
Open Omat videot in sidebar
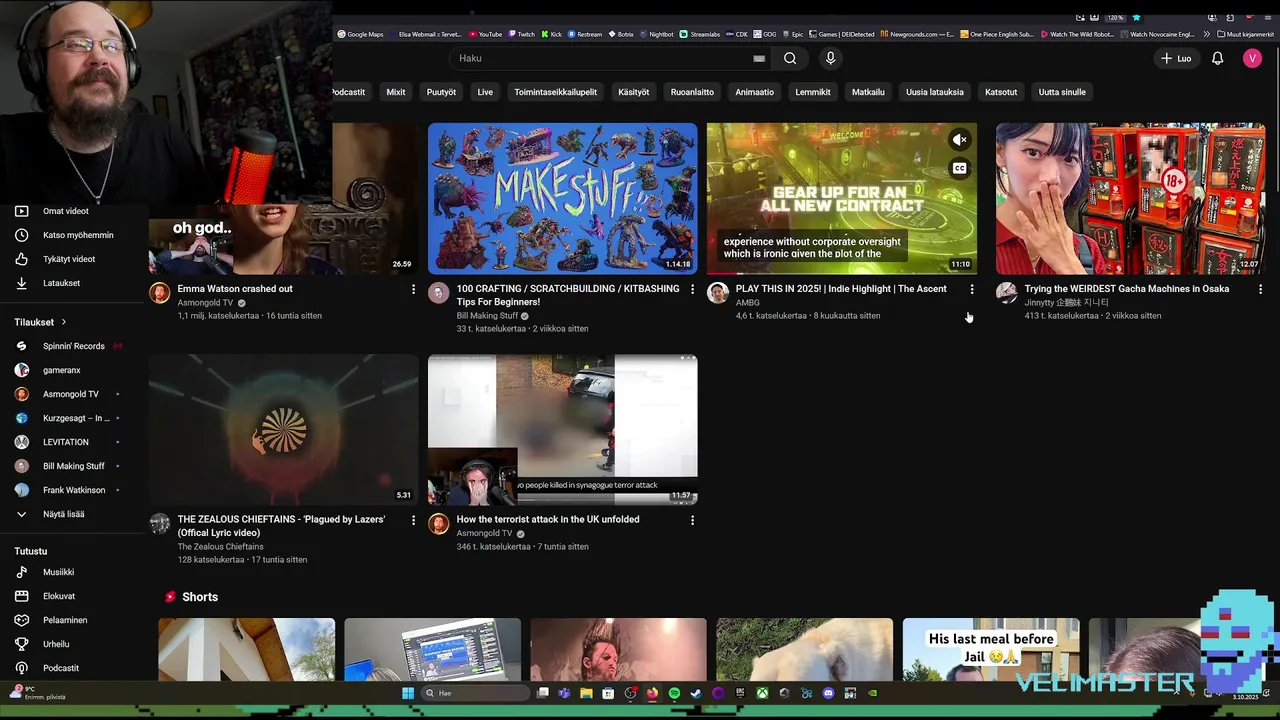coord(65,211)
